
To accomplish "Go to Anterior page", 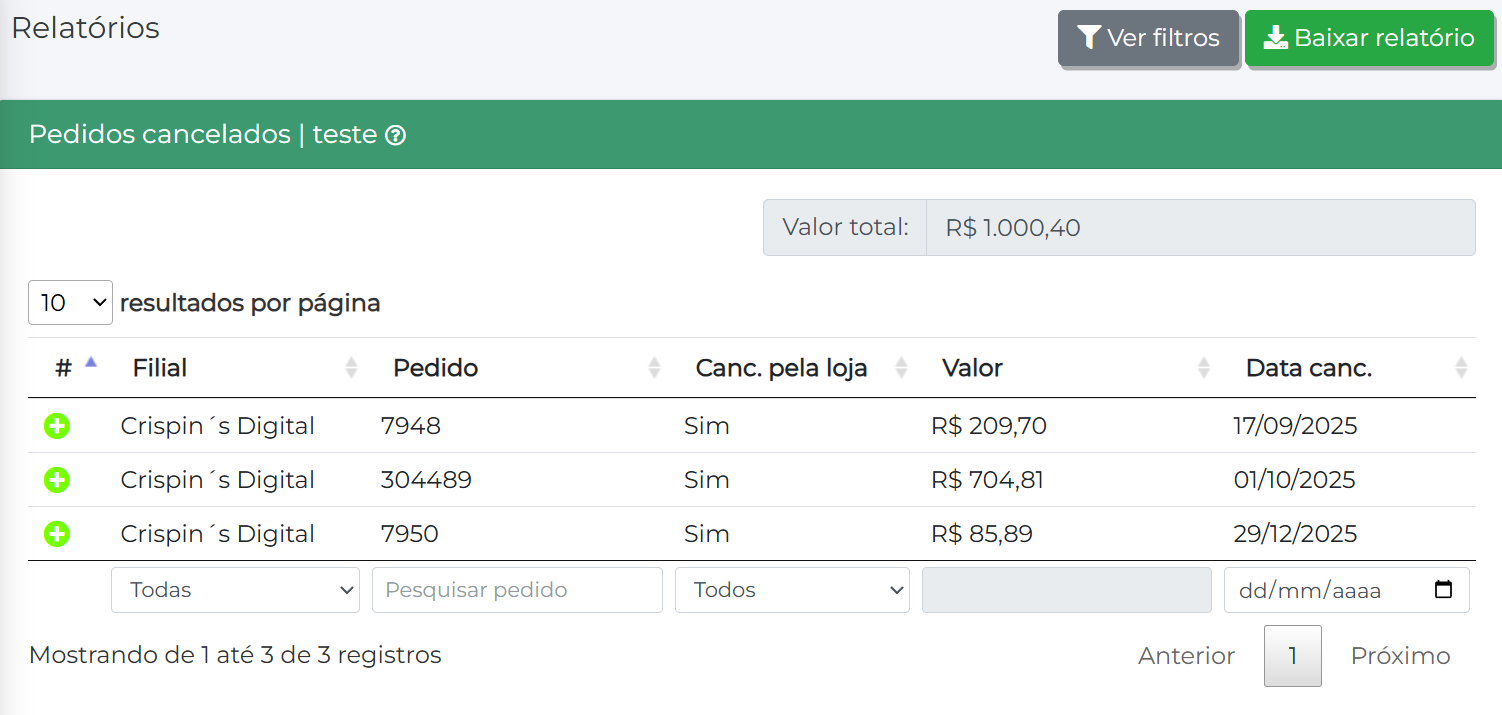I will tap(1186, 656).
